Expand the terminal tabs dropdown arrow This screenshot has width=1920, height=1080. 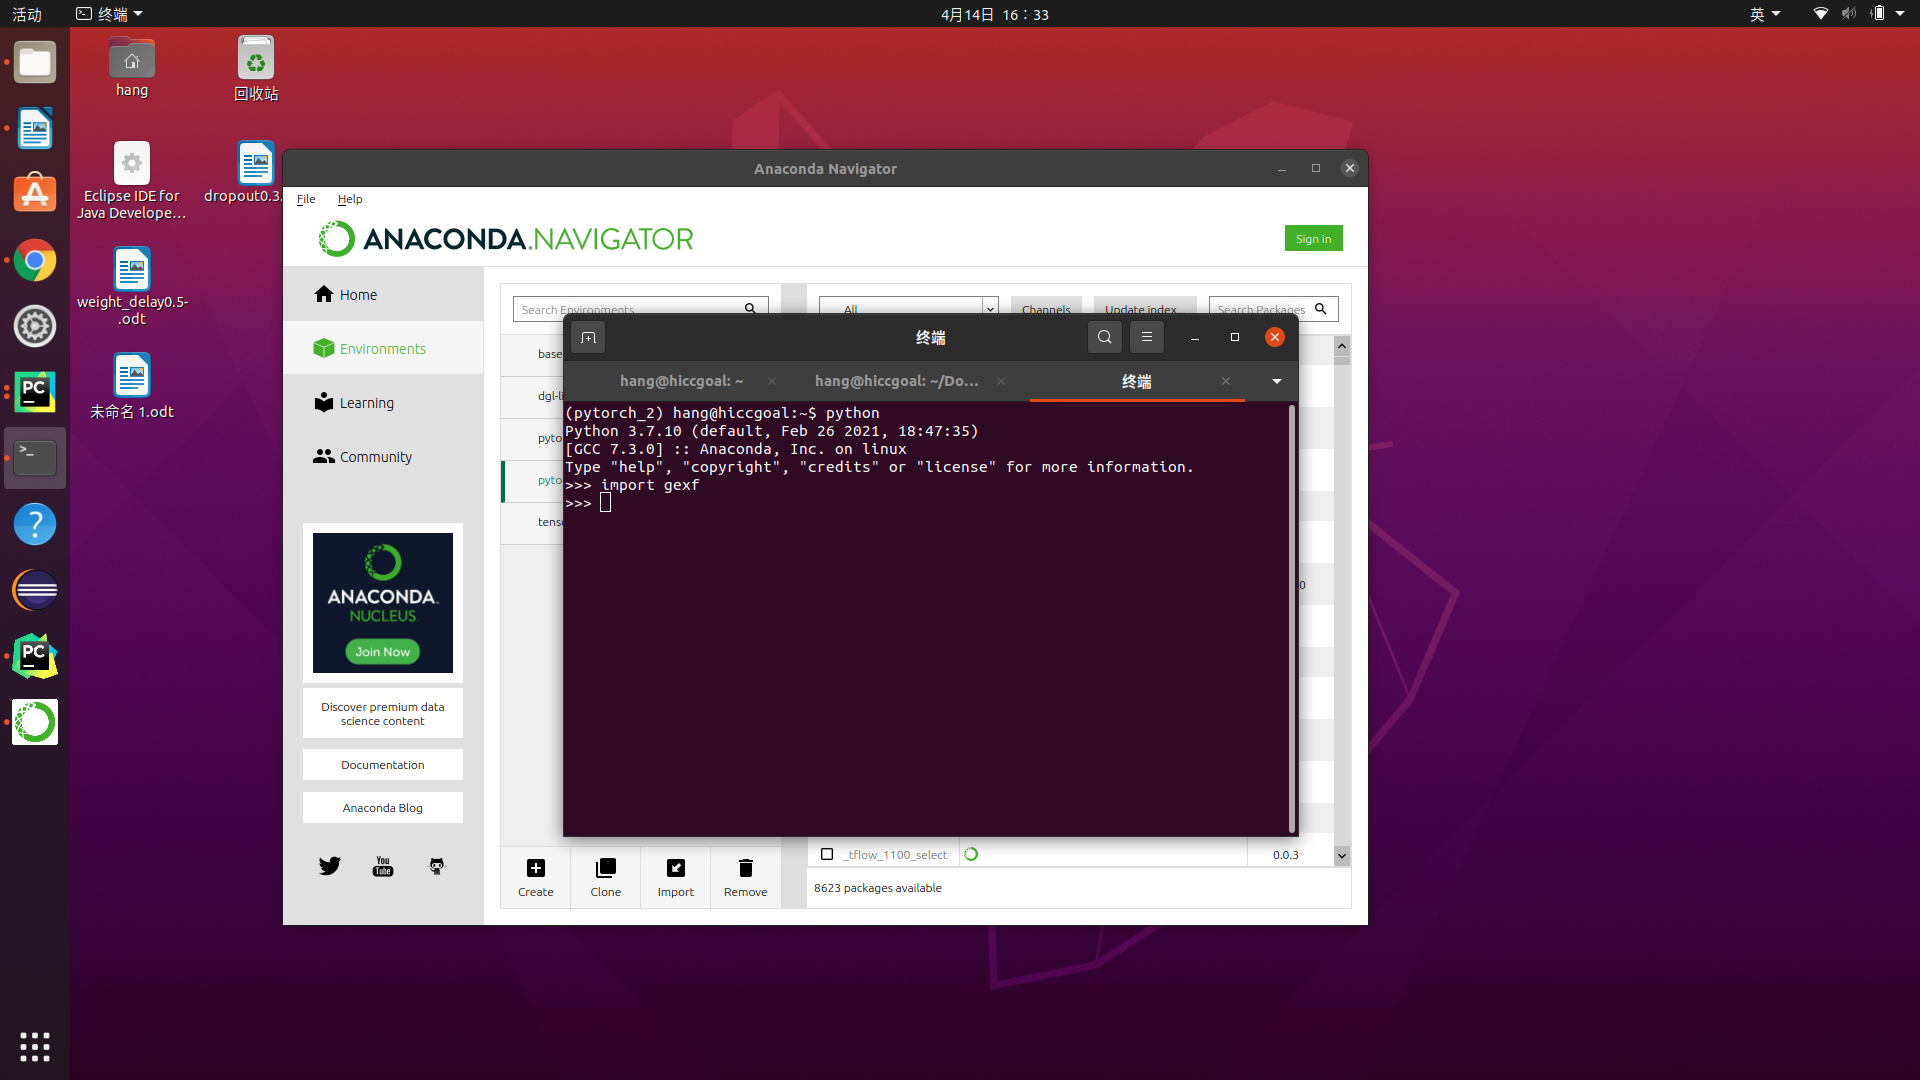click(x=1276, y=381)
